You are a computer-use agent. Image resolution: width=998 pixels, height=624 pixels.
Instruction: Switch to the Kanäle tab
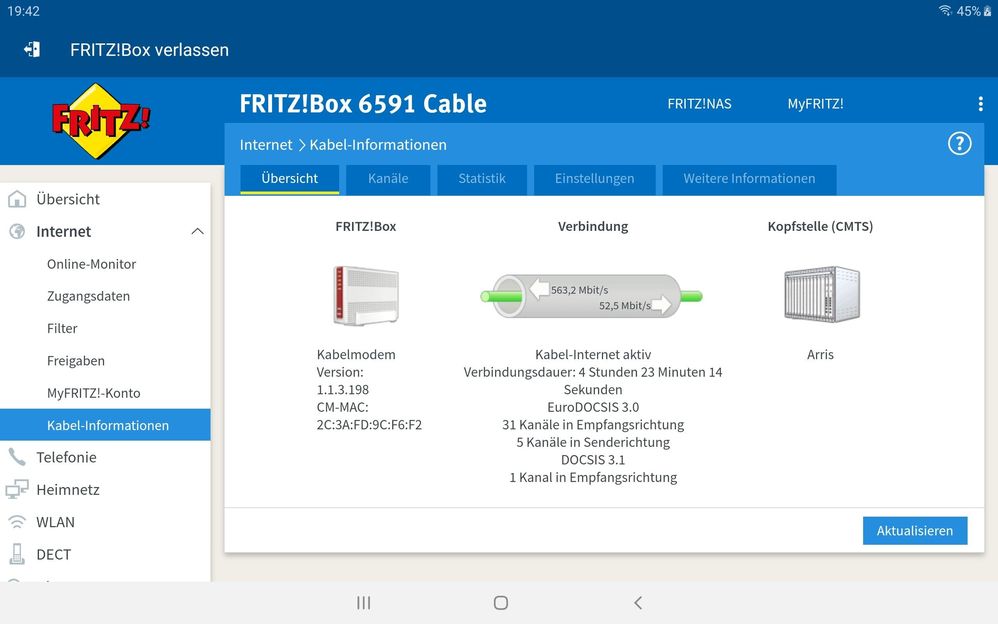[388, 179]
